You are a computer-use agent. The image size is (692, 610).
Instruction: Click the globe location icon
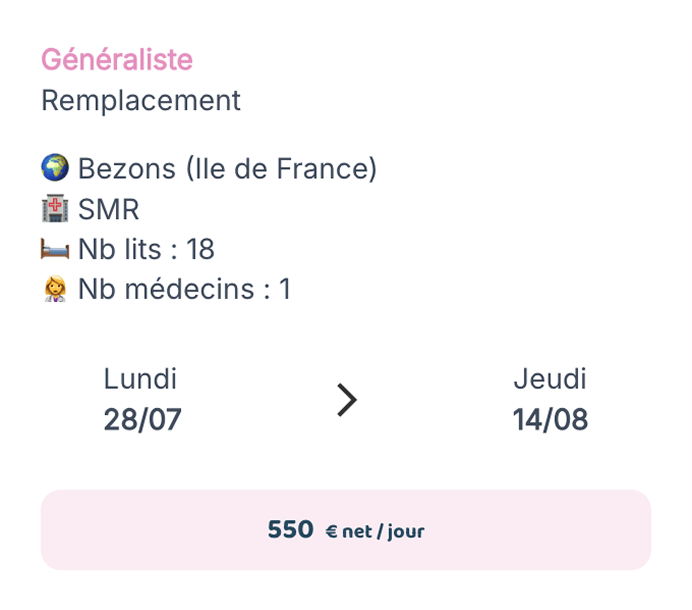[55, 168]
